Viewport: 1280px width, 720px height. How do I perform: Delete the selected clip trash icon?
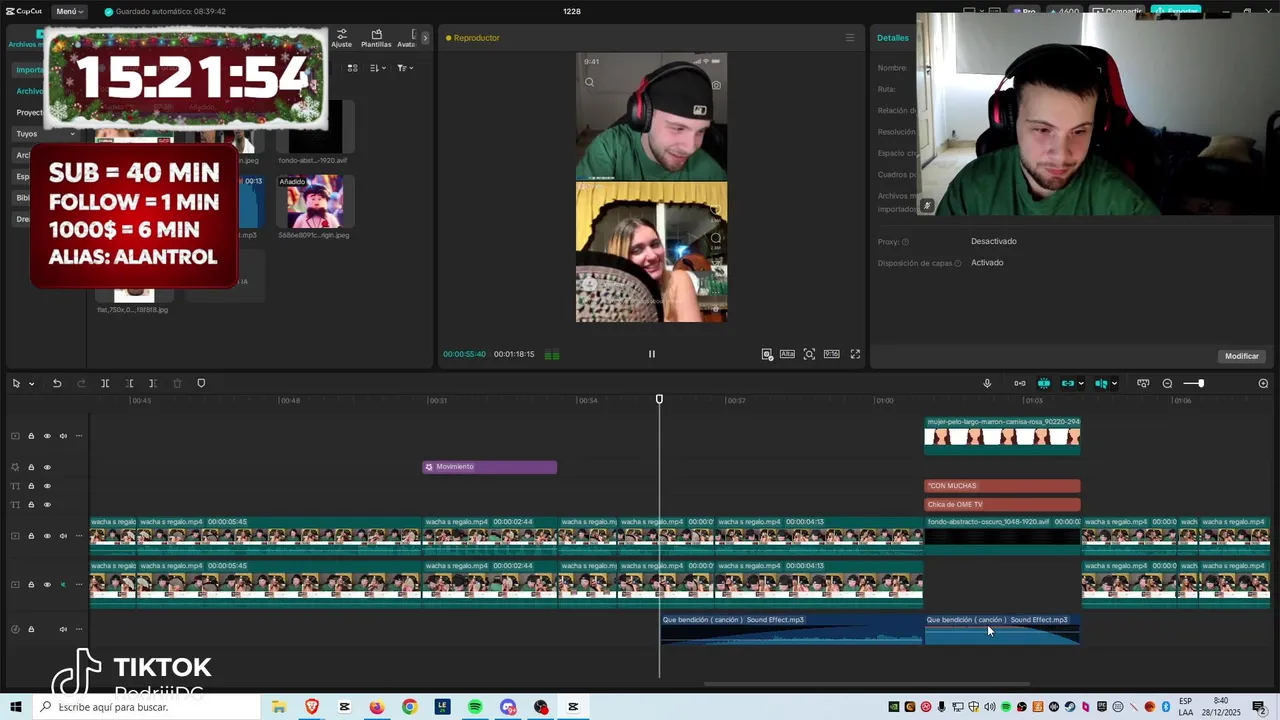coord(177,383)
